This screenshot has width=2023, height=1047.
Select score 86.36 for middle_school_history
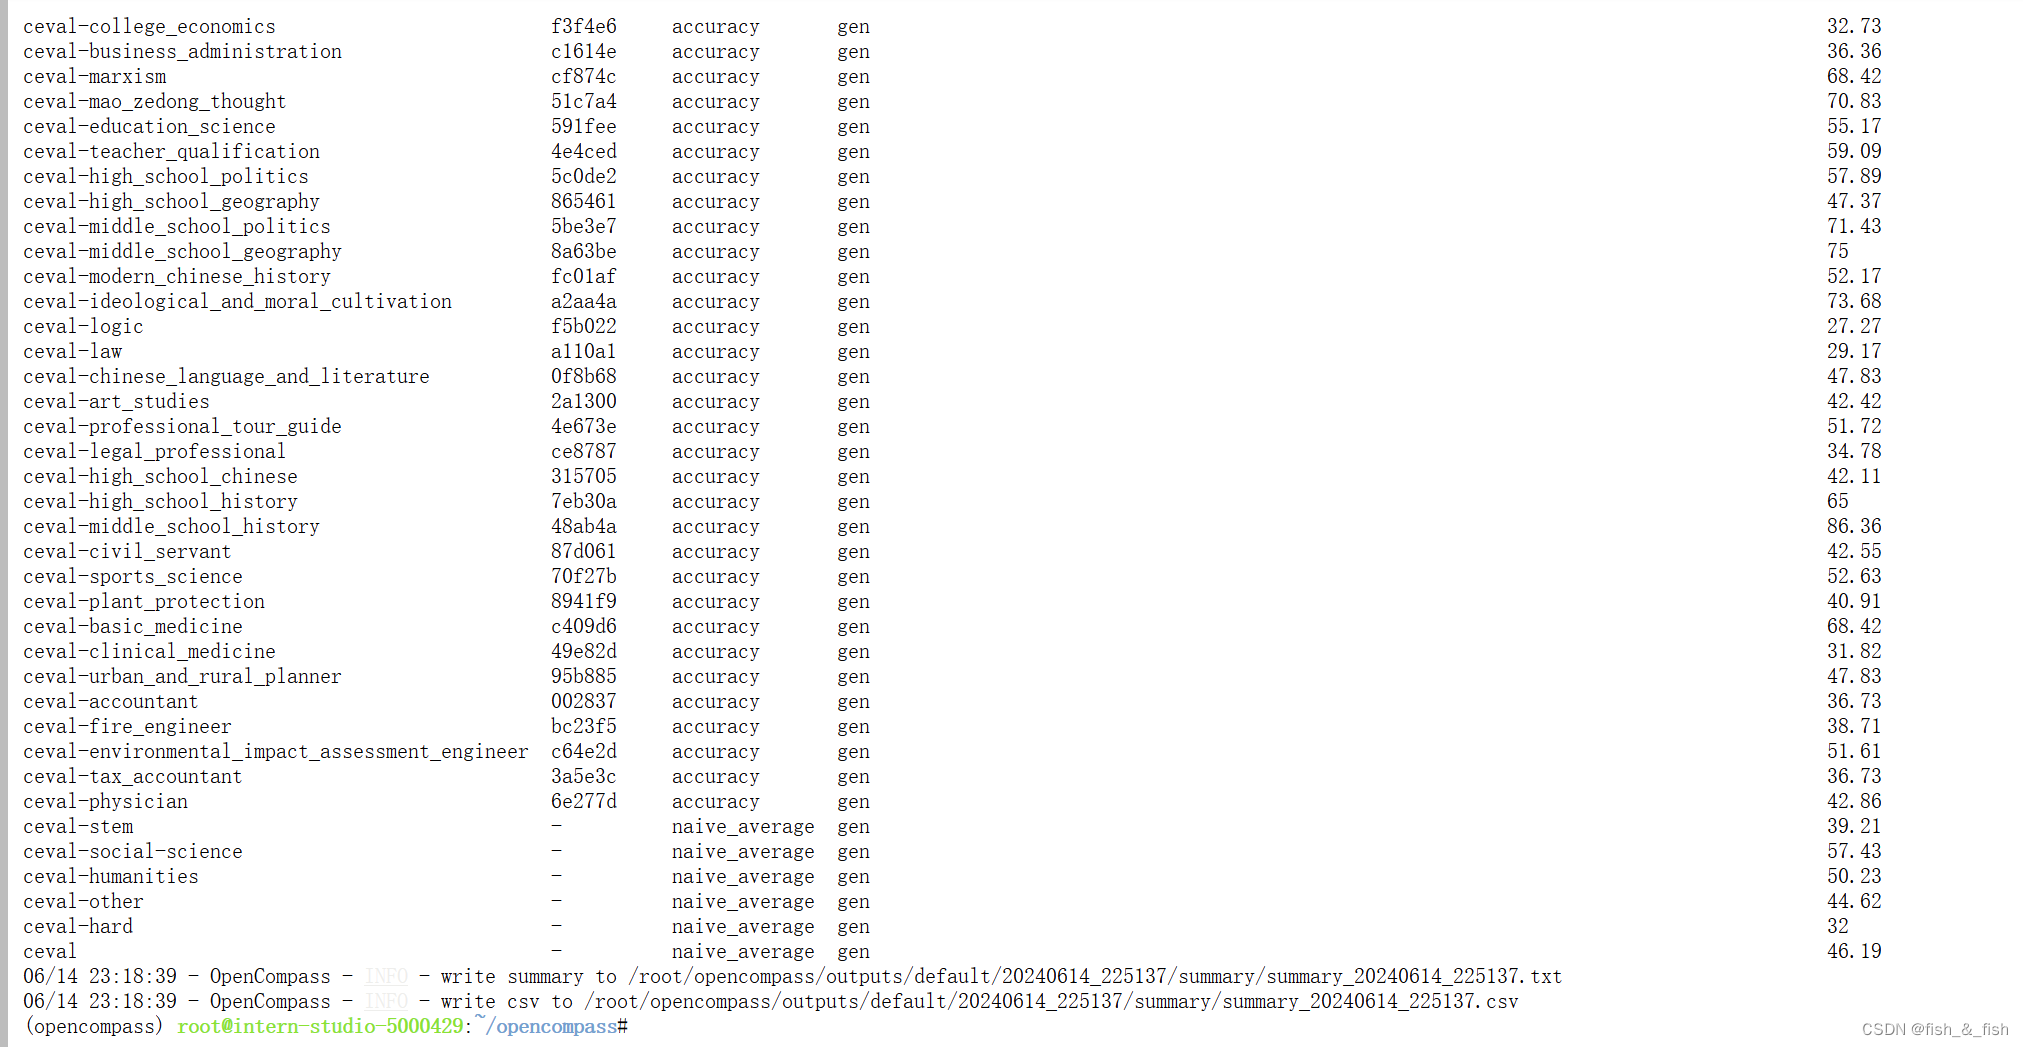coord(1854,527)
